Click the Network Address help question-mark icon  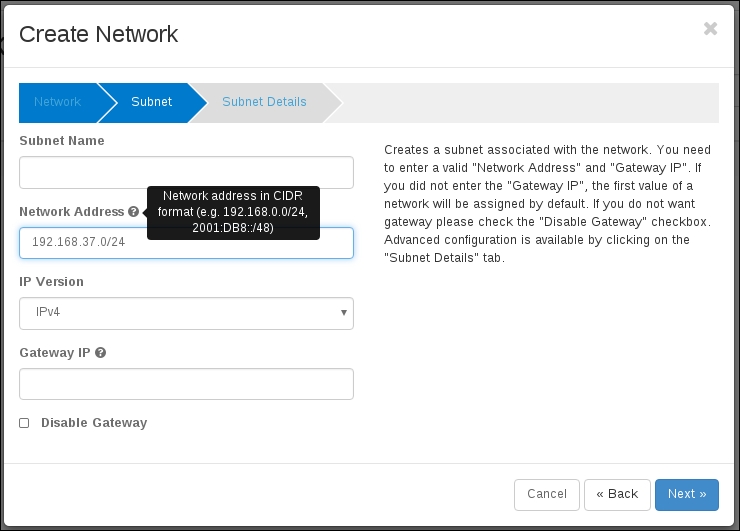pos(133,212)
